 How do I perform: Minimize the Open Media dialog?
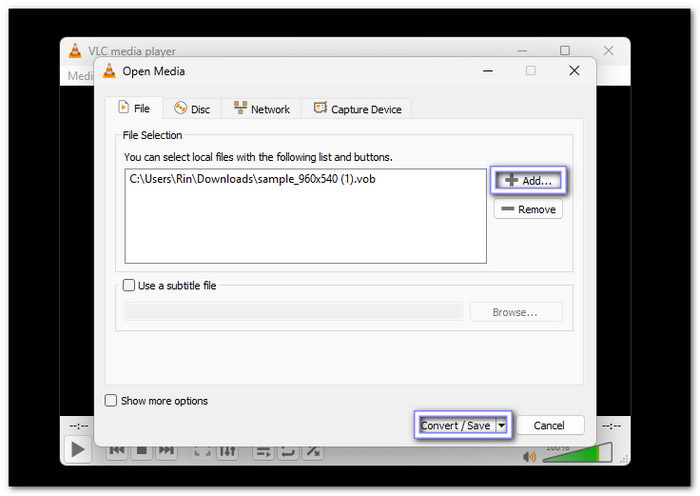(488, 71)
